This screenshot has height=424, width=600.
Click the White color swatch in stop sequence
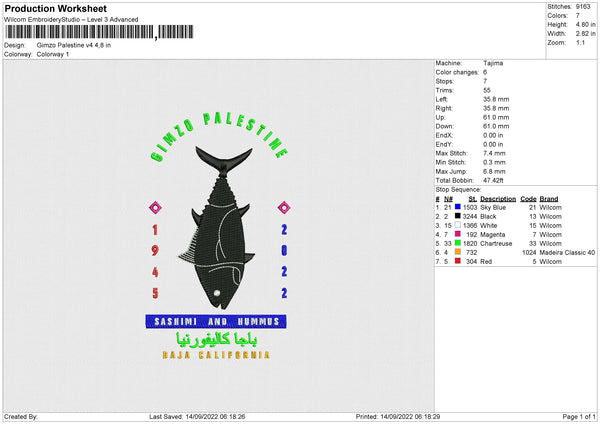point(458,225)
